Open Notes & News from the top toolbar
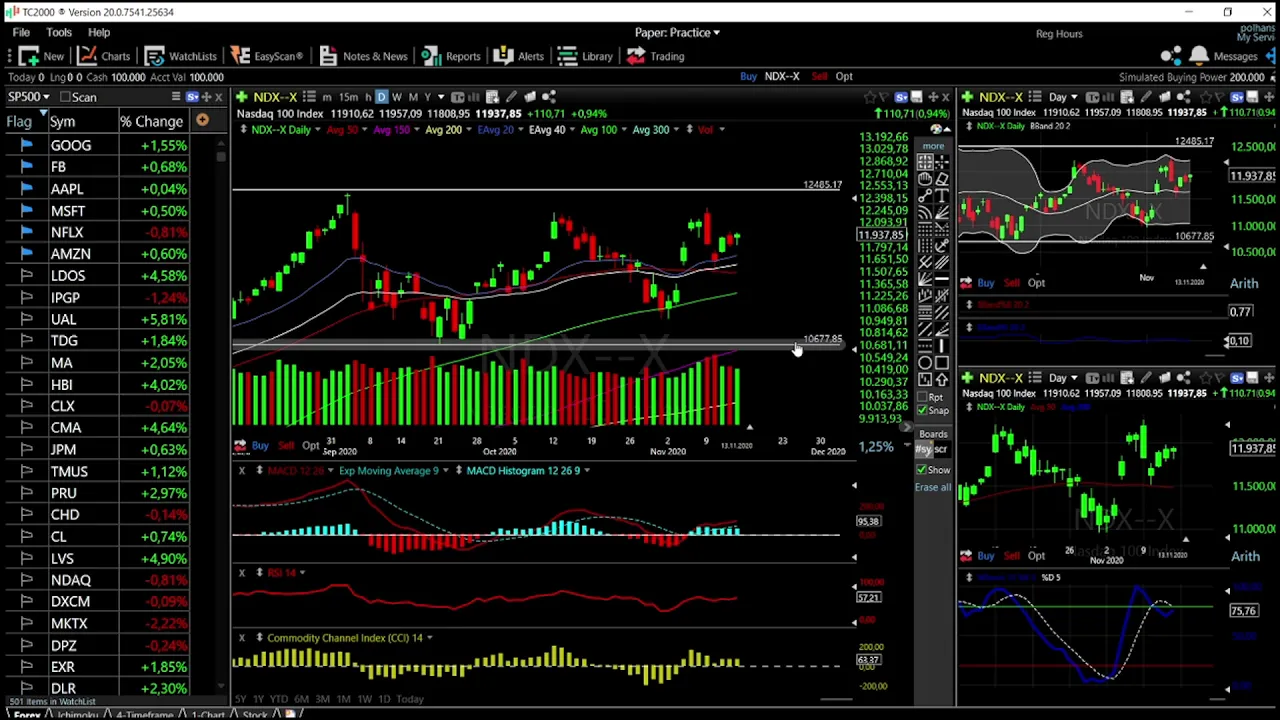Viewport: 1280px width, 720px height. coord(363,56)
